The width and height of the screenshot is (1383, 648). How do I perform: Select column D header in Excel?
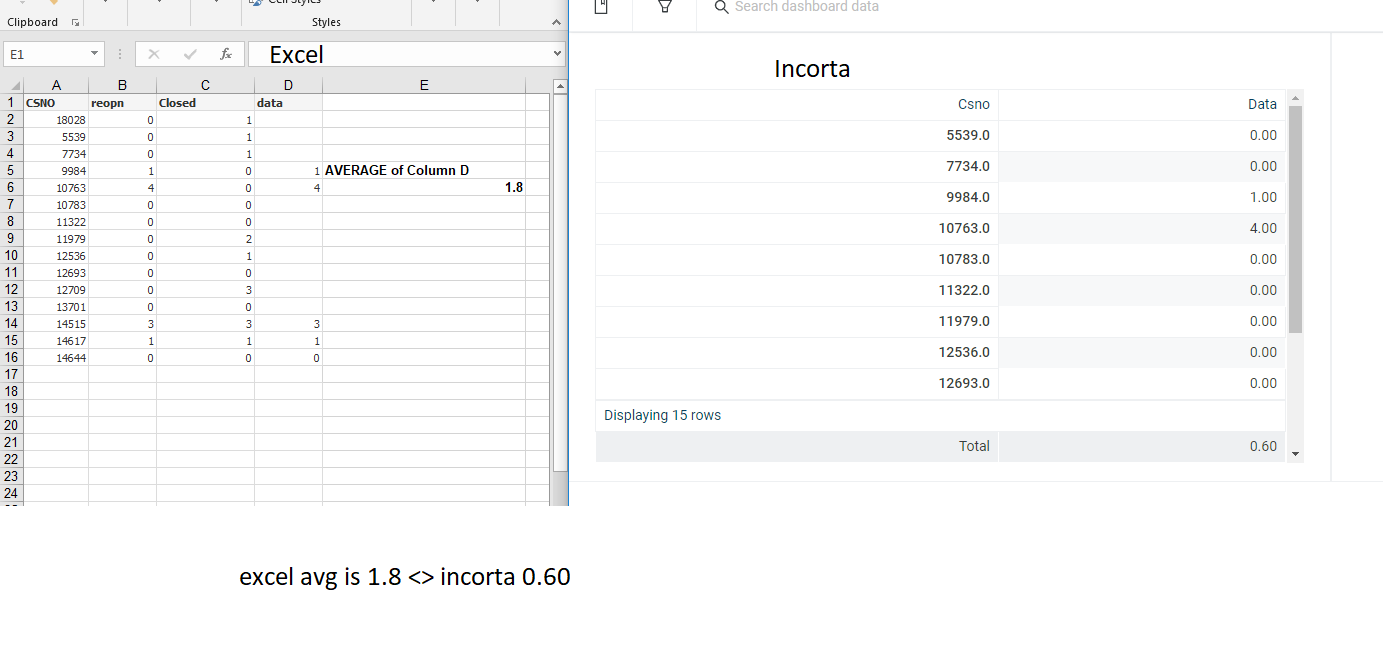(288, 86)
